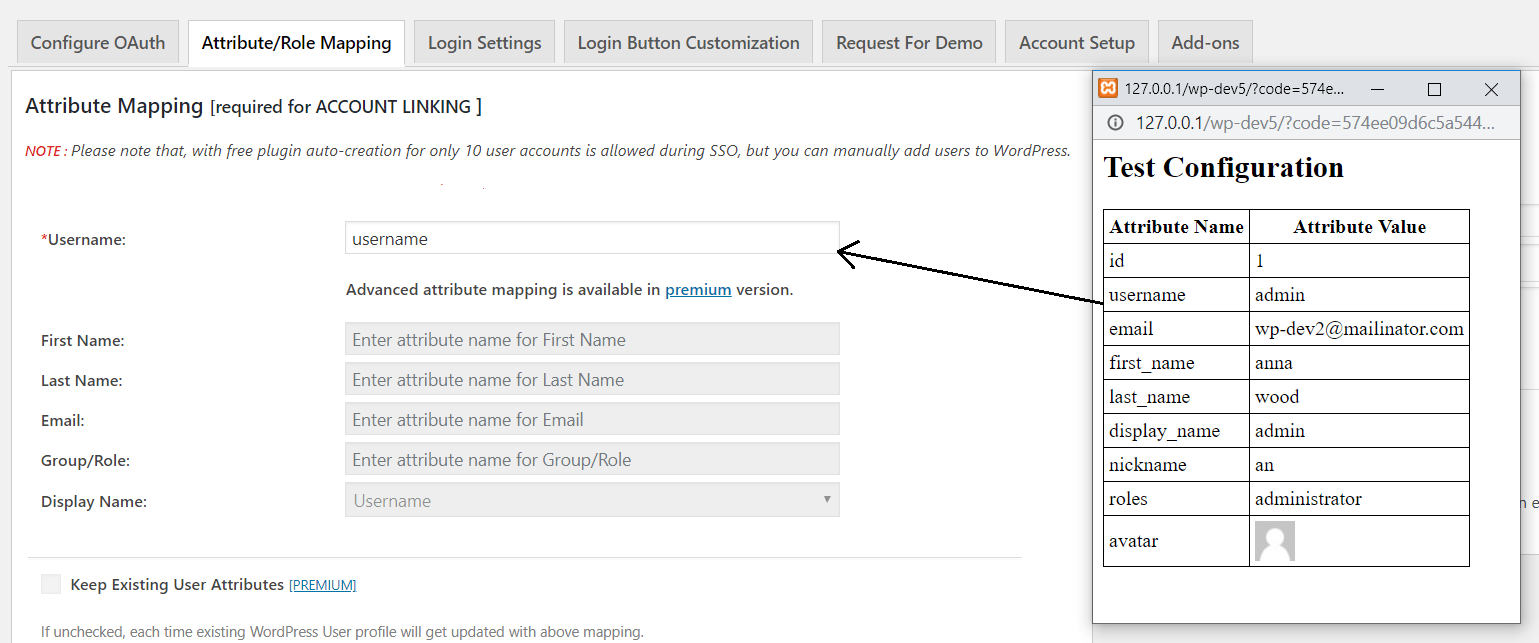Click the 'Attribute Mapping' section heading
The image size is (1539, 643).
tap(114, 106)
